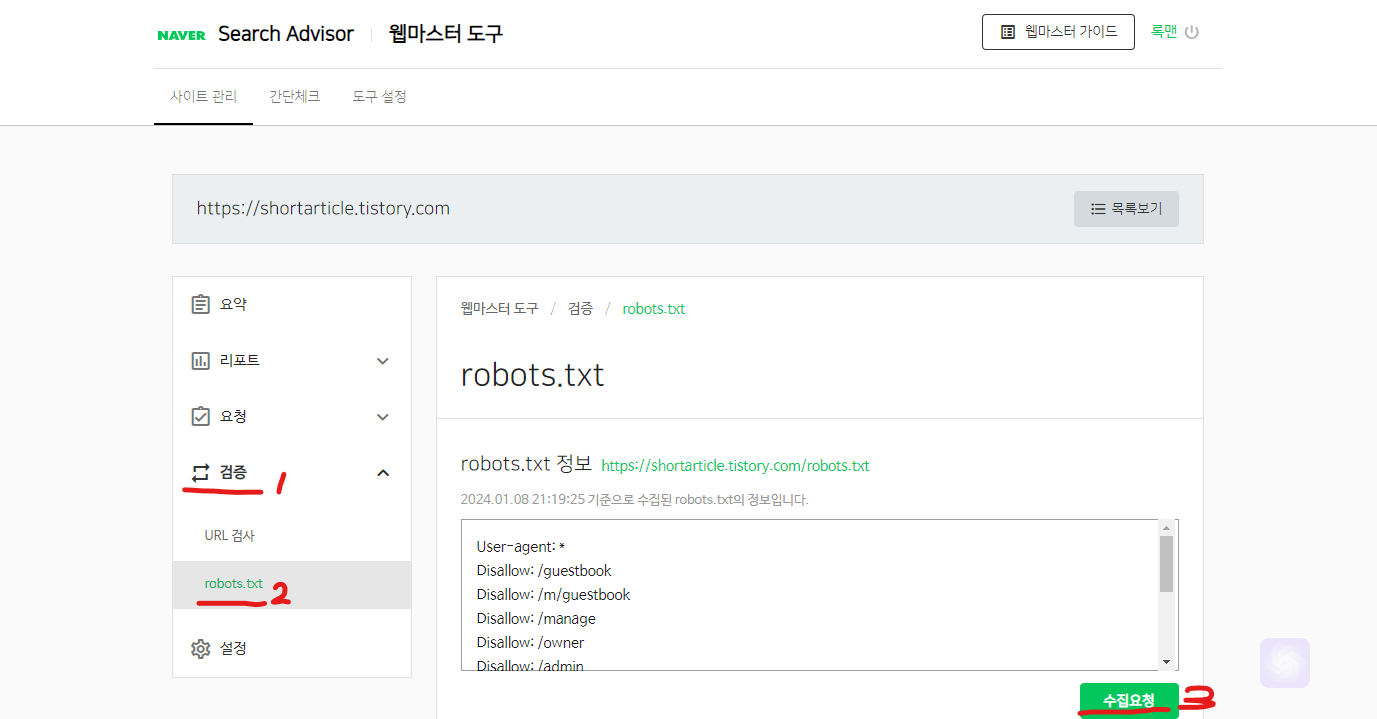Screen dimensions: 1377x719
Task: Click the robots.txt 정보 heading
Action: [x=526, y=464]
